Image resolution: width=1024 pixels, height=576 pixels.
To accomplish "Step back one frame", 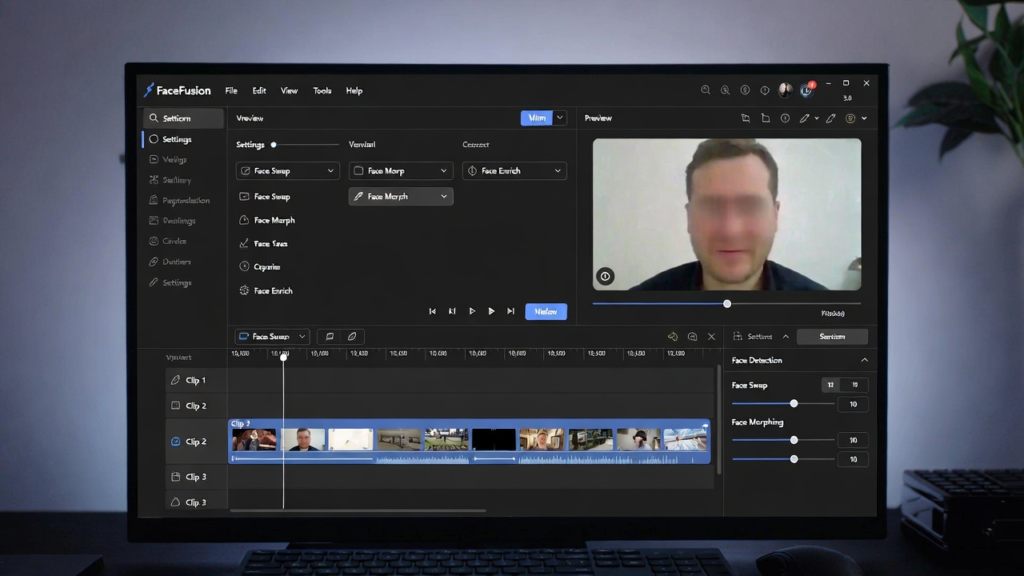I will click(x=452, y=312).
